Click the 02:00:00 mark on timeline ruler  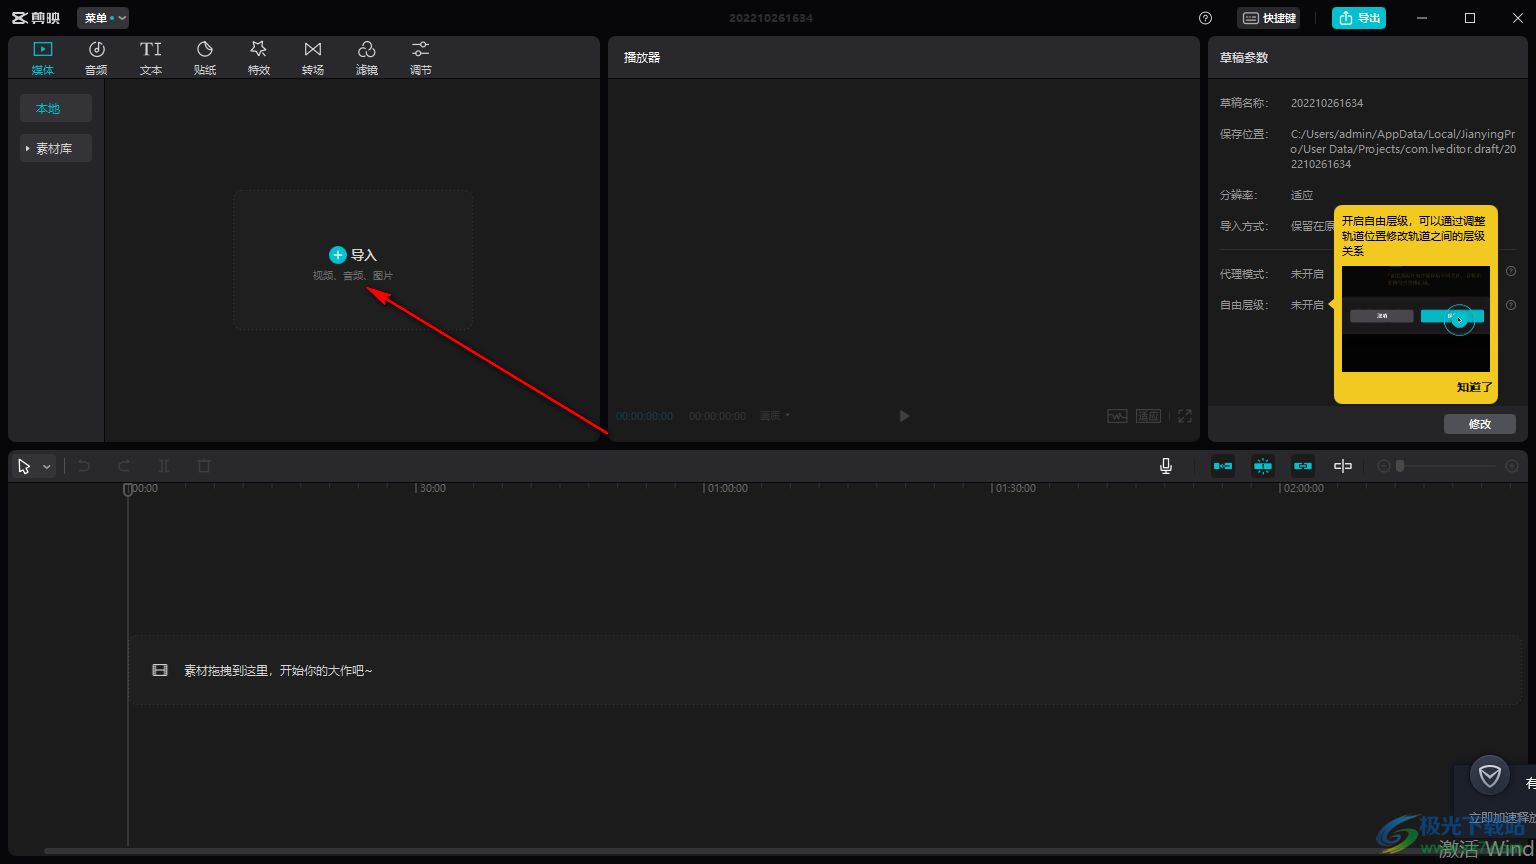[x=1303, y=489]
